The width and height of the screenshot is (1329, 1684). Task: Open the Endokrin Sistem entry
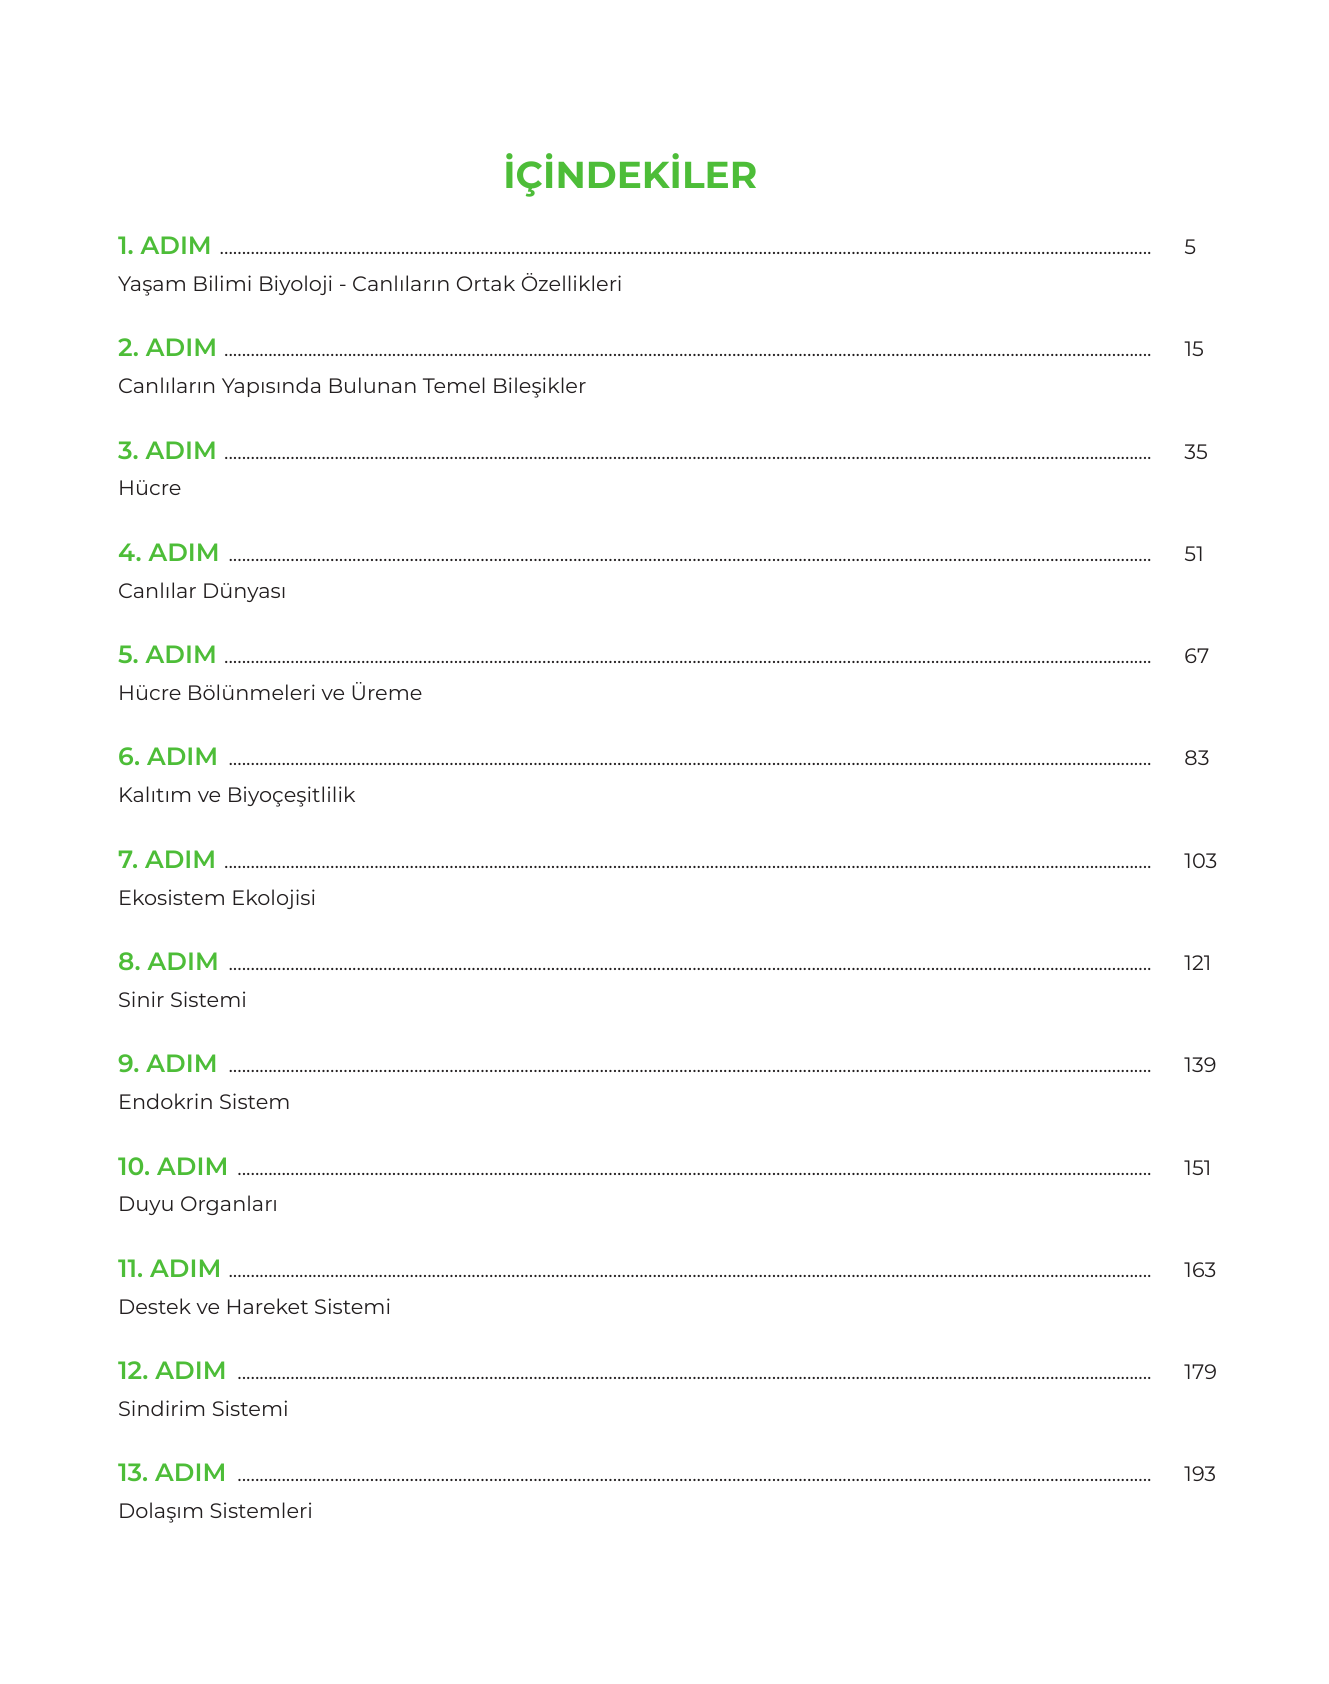[x=203, y=1102]
